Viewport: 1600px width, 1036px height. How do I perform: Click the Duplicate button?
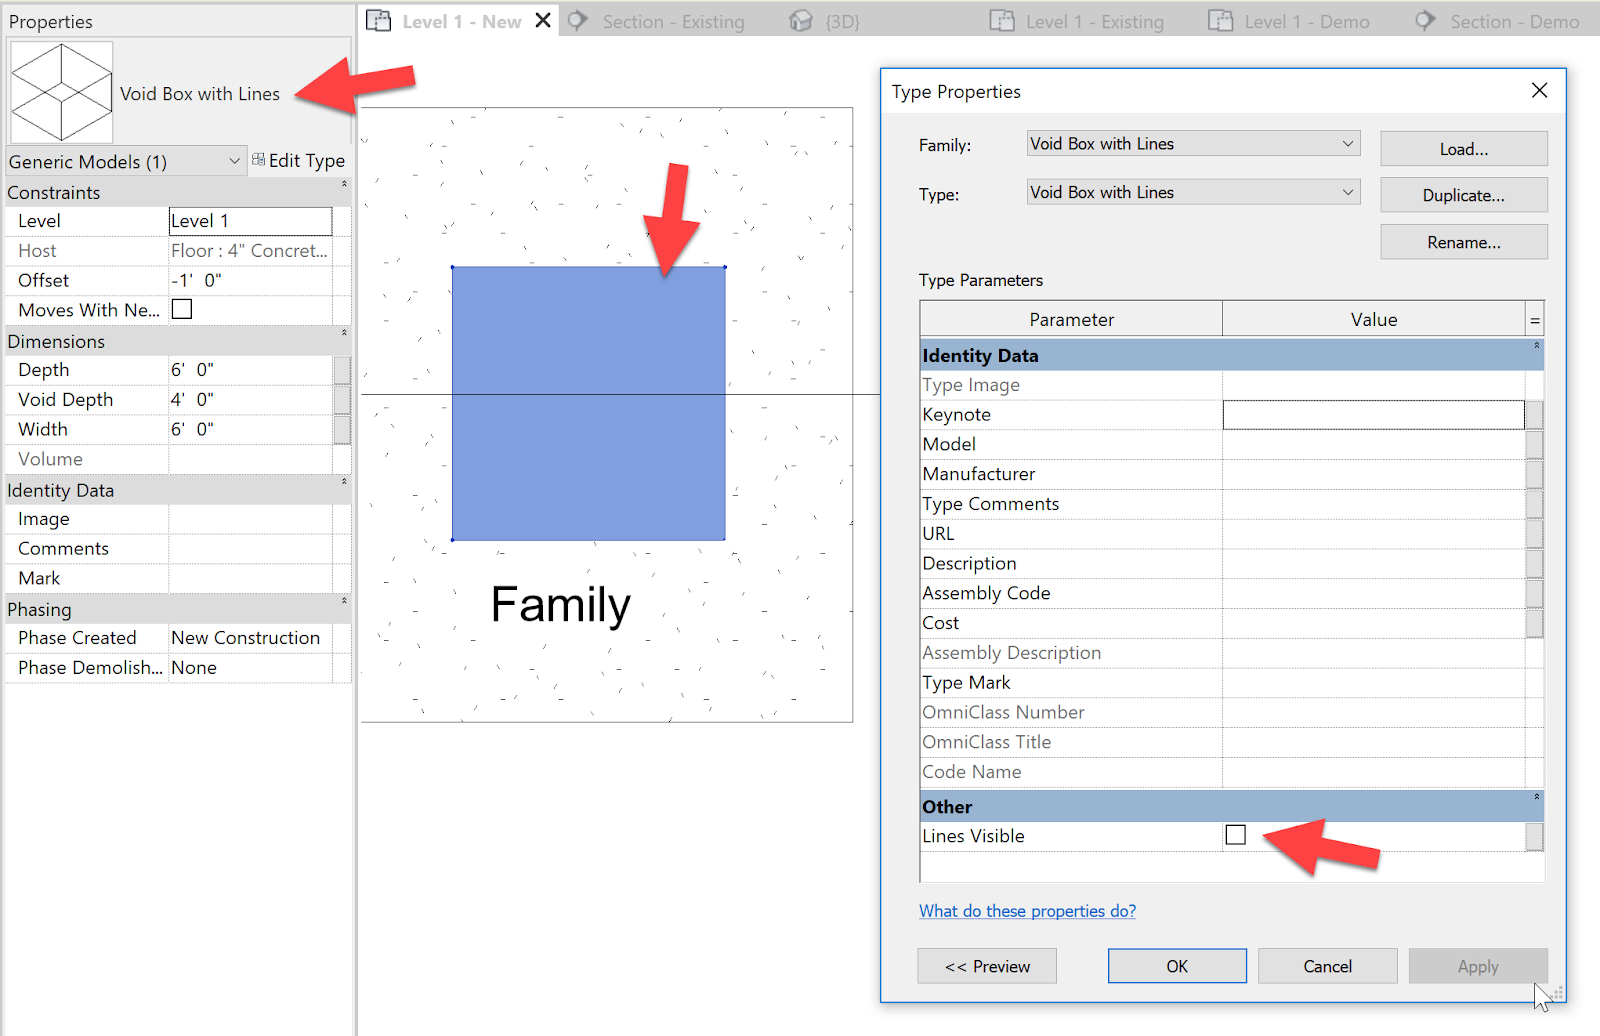1462,194
